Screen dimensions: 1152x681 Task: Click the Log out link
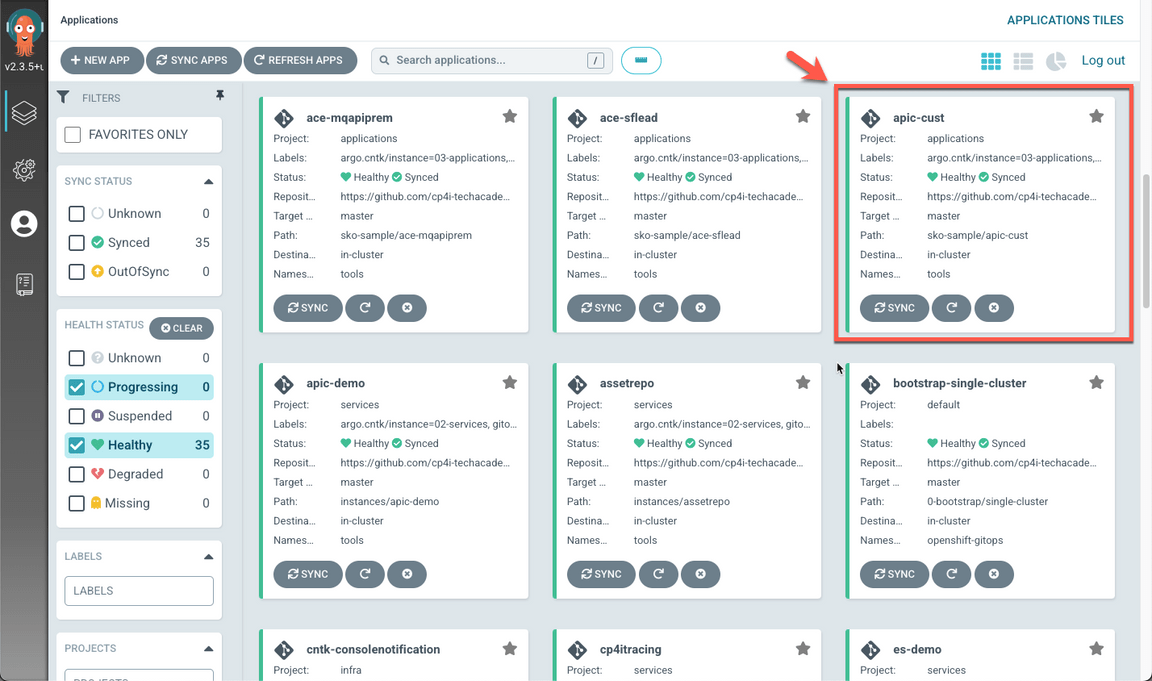pyautogui.click(x=1103, y=61)
